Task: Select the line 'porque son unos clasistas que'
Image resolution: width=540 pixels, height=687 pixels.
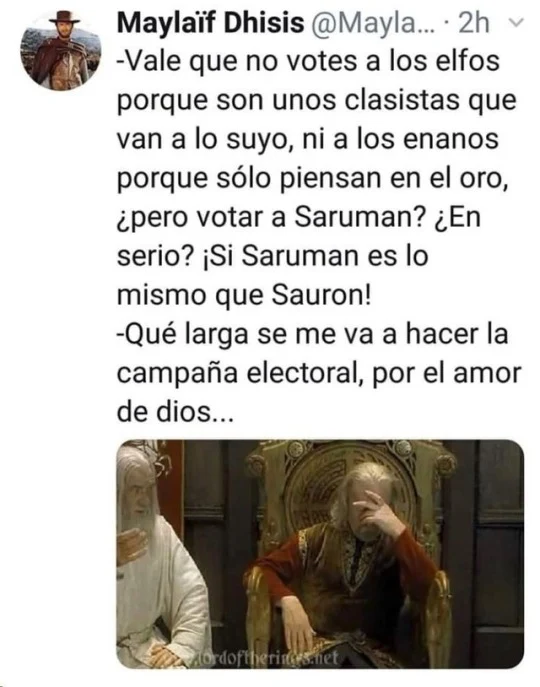Action: [x=317, y=100]
